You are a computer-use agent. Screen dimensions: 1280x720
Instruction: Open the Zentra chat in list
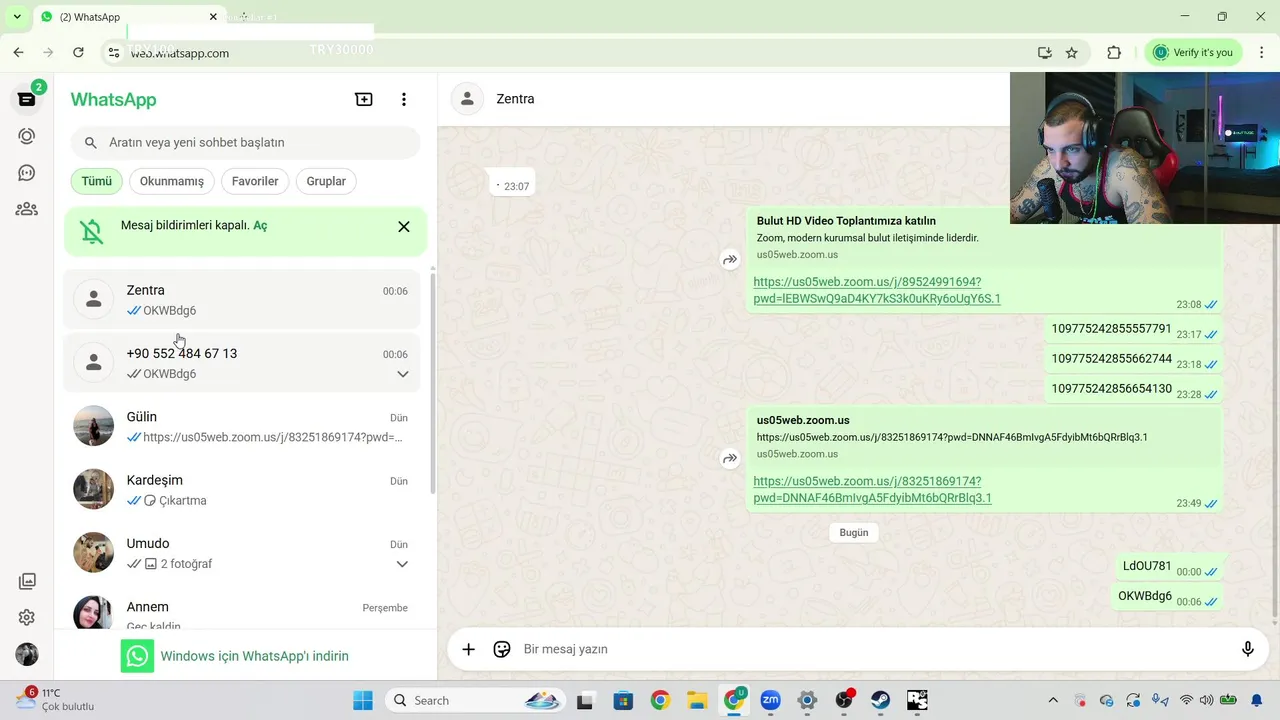[242, 299]
